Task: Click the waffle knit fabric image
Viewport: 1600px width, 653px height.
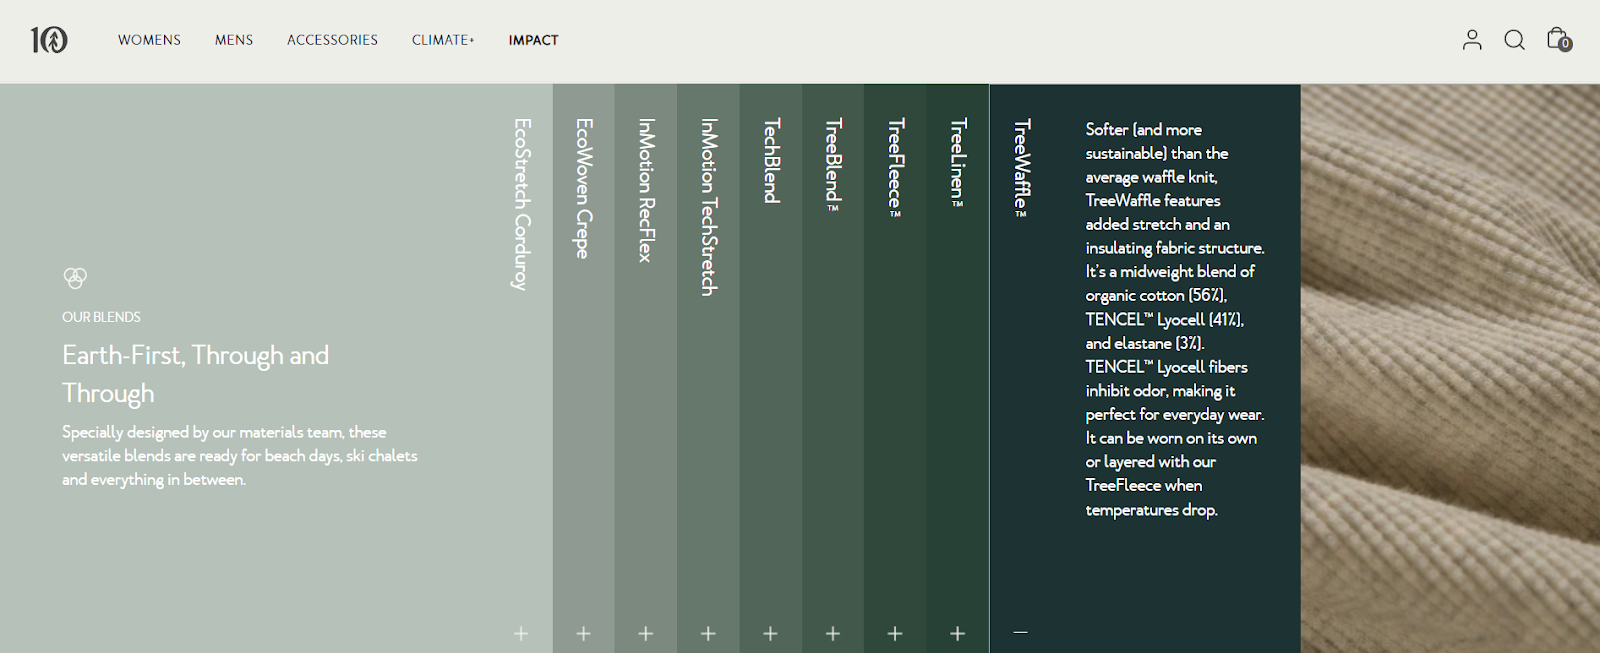Action: click(x=1450, y=368)
